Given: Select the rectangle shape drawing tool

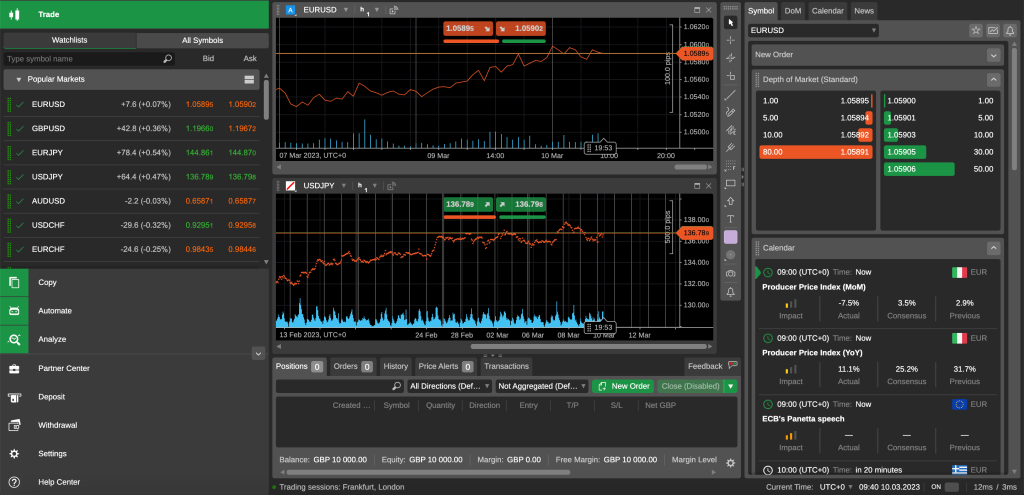Looking at the screenshot, I should point(730,184).
